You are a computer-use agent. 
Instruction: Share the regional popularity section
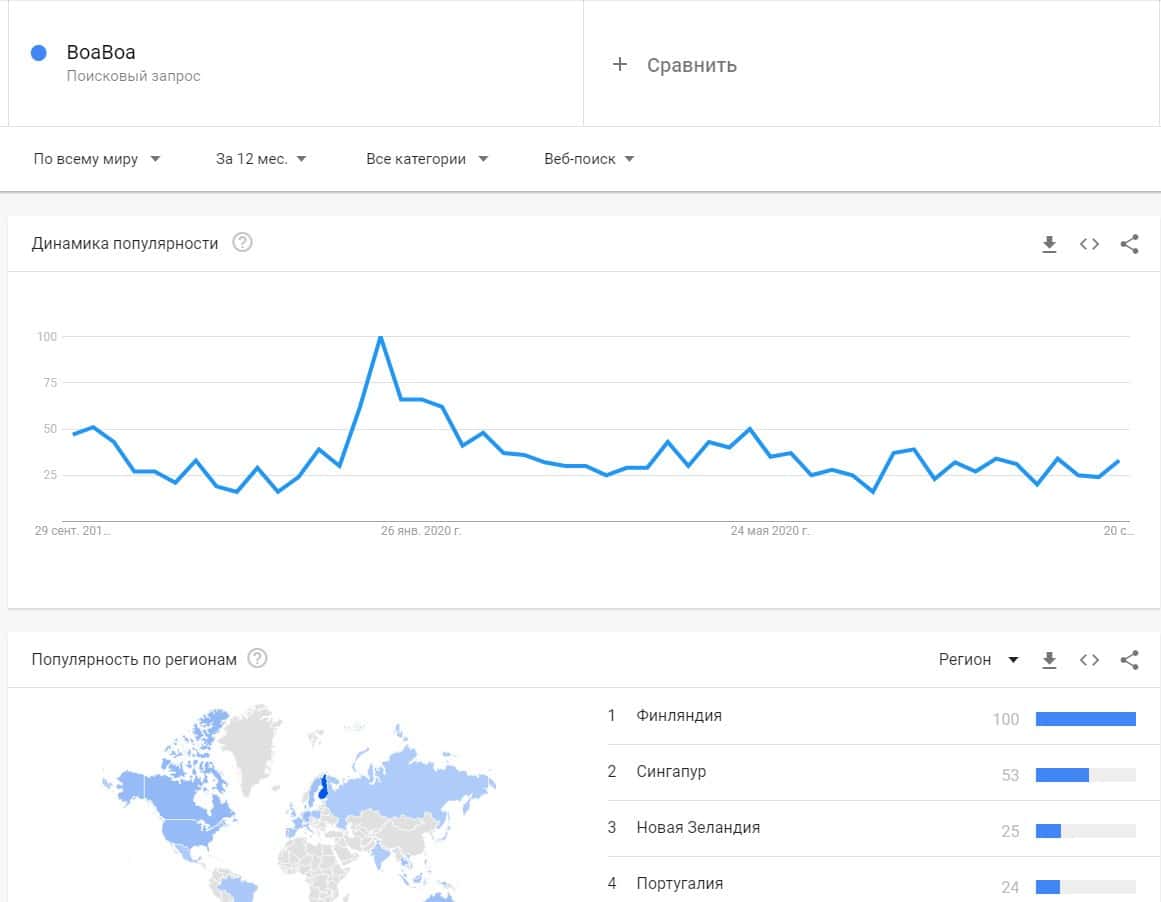click(1129, 660)
